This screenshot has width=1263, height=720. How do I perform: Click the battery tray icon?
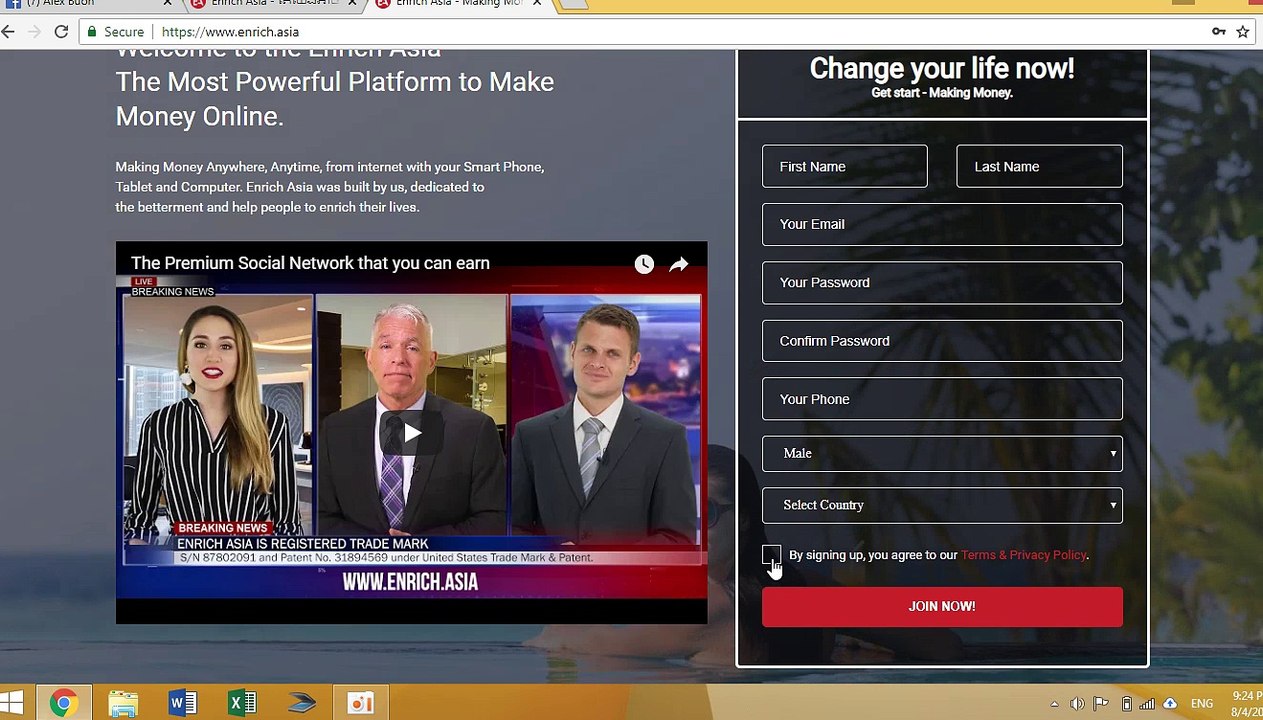(x=1126, y=704)
